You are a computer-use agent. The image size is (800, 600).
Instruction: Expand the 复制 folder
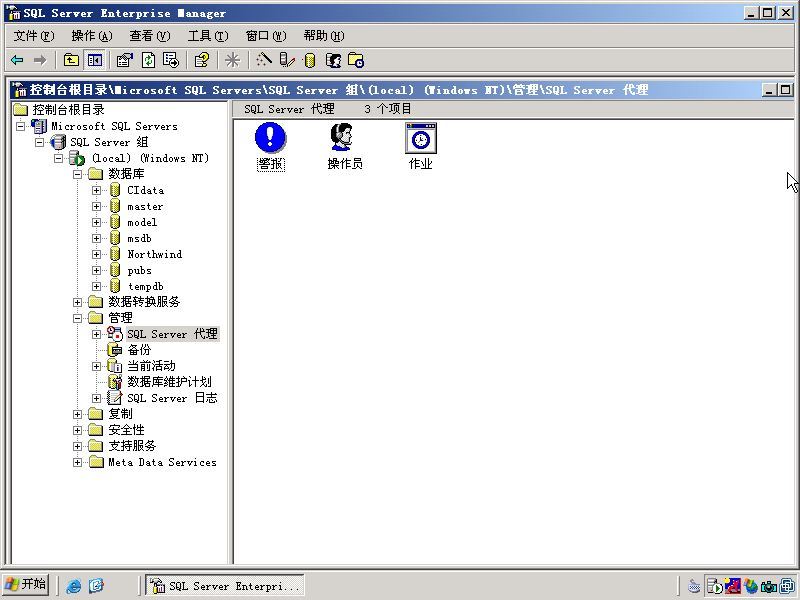click(x=77, y=414)
